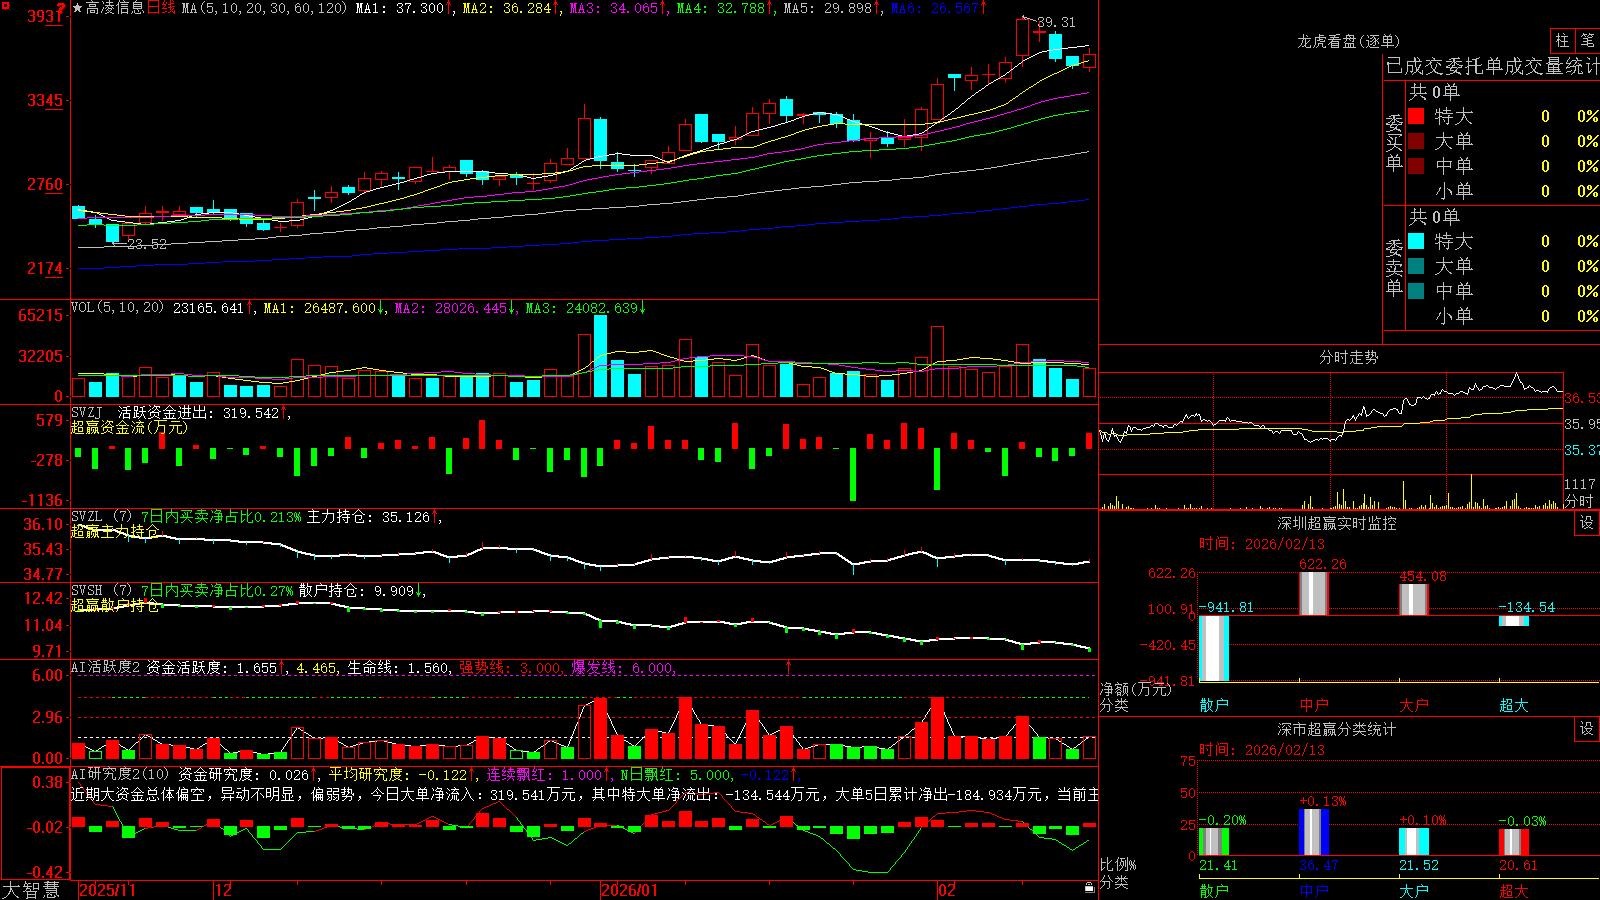Viewport: 1600px width, 900px height.
Task: Click the AI研究度2(10) indicator label
Action: [120, 774]
